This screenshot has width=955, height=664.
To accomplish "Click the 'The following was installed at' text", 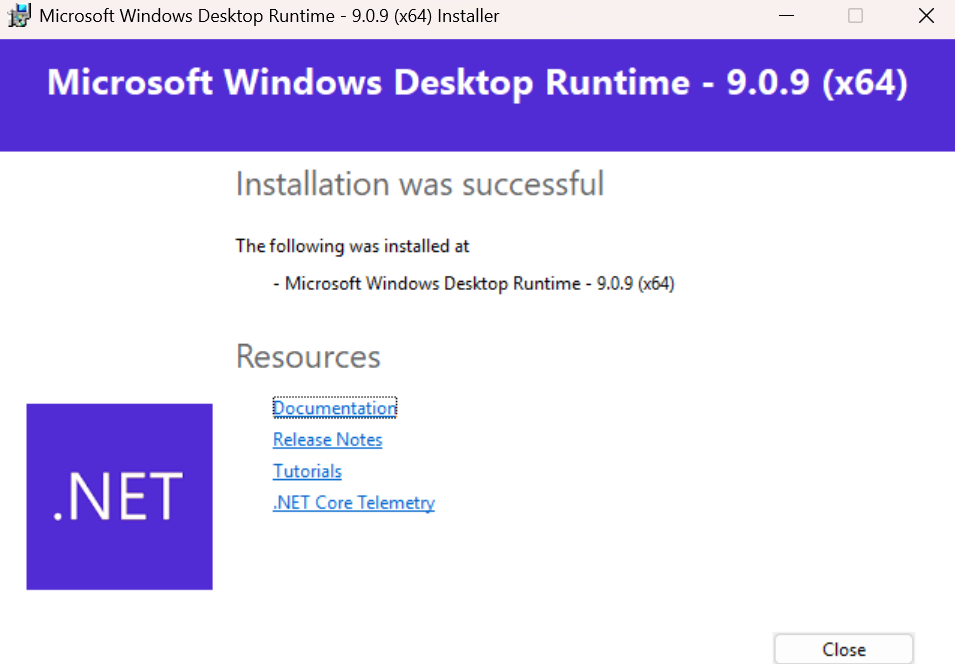I will 352,246.
